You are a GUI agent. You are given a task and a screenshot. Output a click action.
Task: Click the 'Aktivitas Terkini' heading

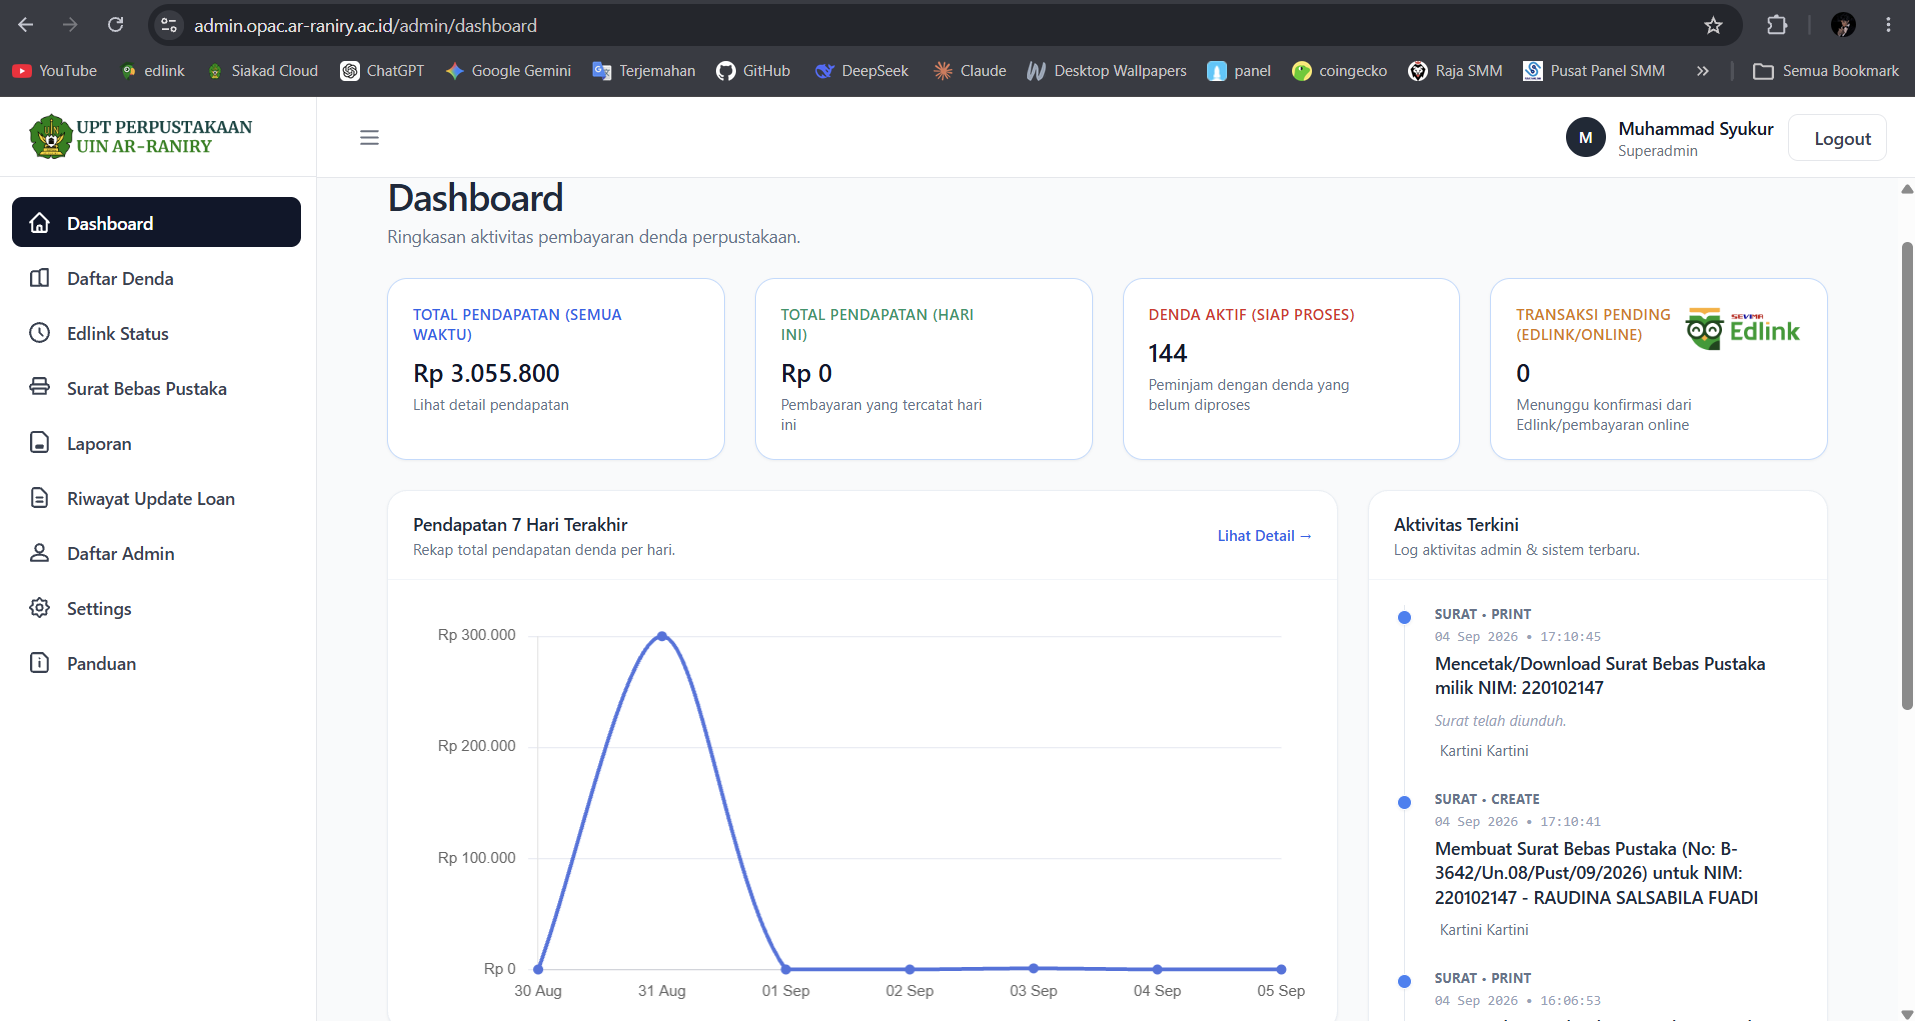click(1456, 525)
